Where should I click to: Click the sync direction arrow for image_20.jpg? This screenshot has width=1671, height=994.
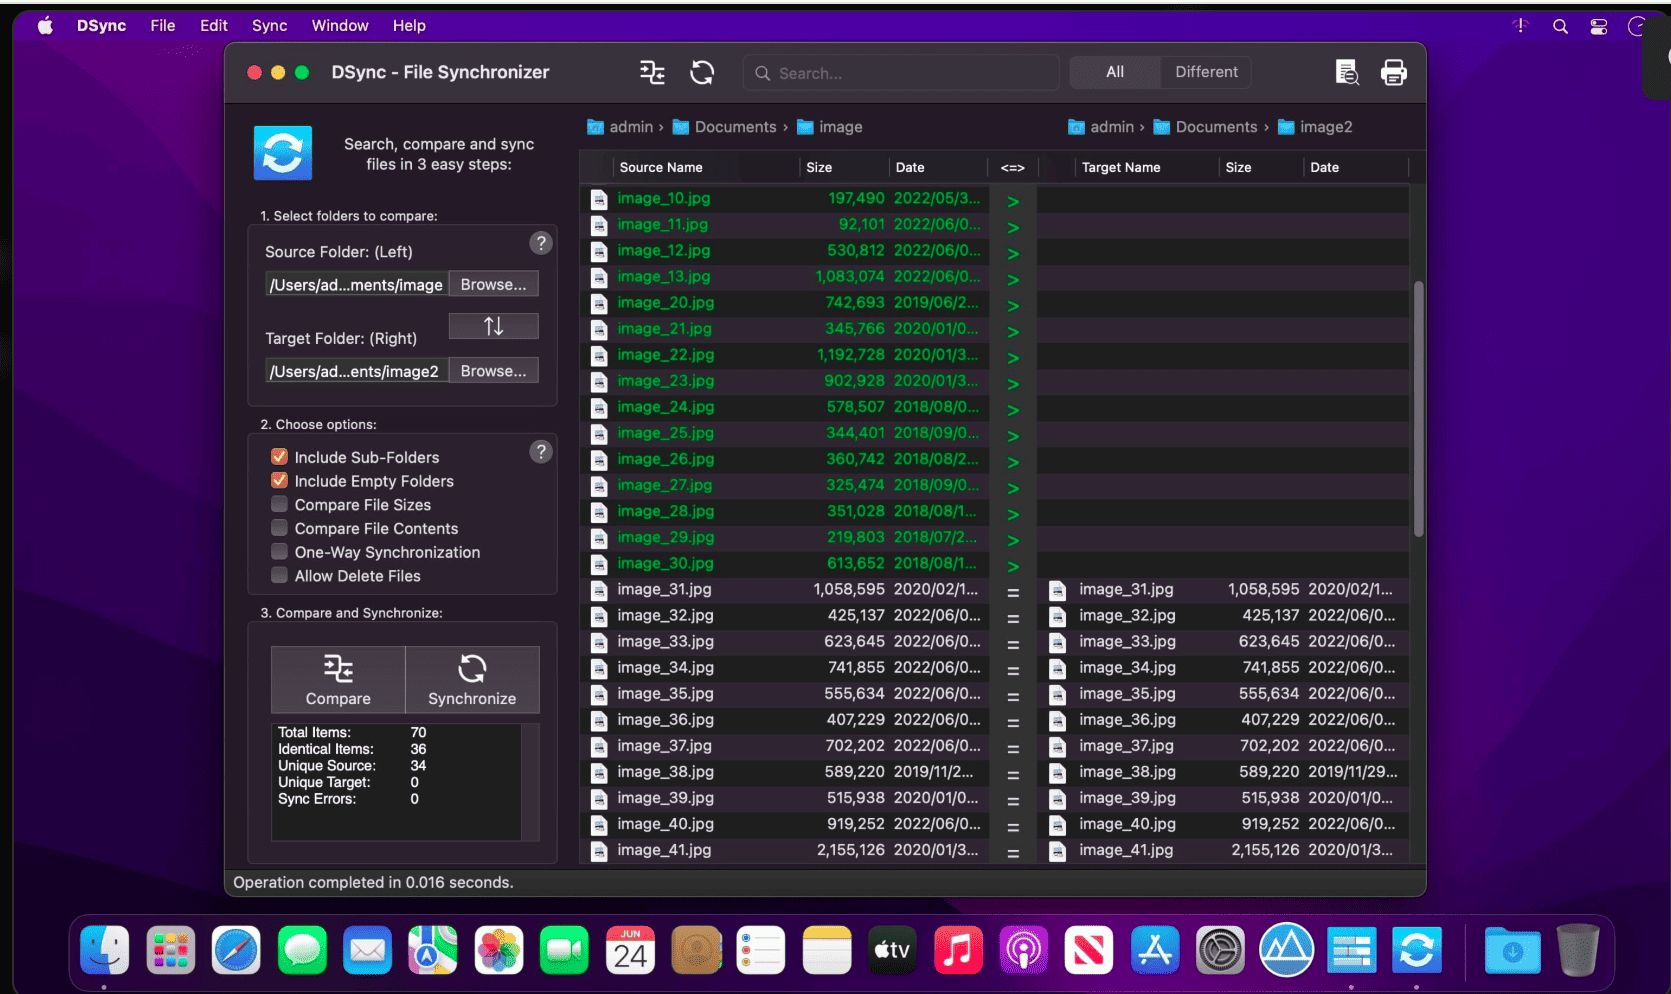tap(1013, 305)
